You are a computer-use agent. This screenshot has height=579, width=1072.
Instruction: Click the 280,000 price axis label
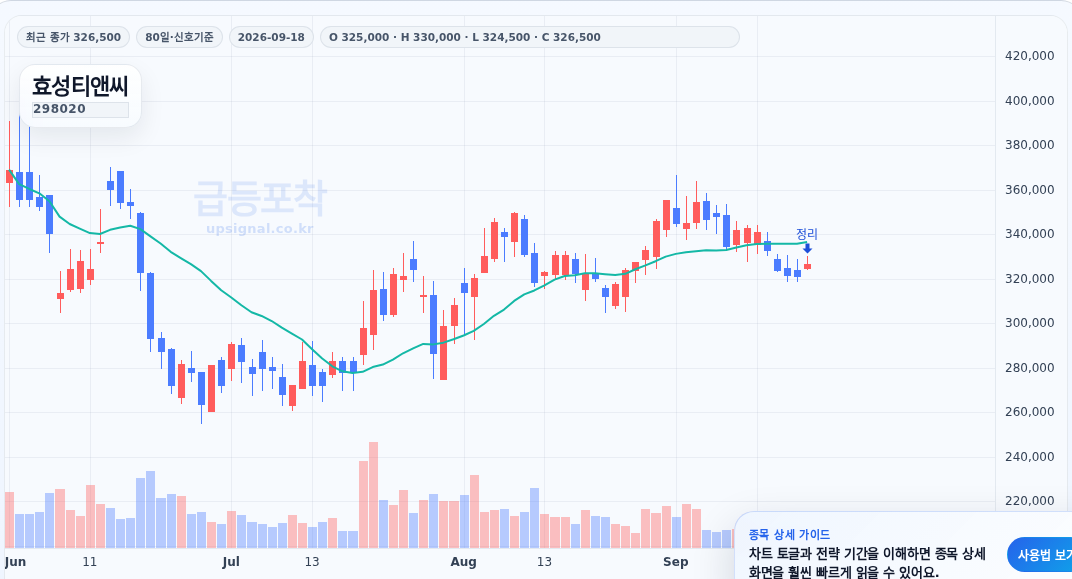[1029, 368]
